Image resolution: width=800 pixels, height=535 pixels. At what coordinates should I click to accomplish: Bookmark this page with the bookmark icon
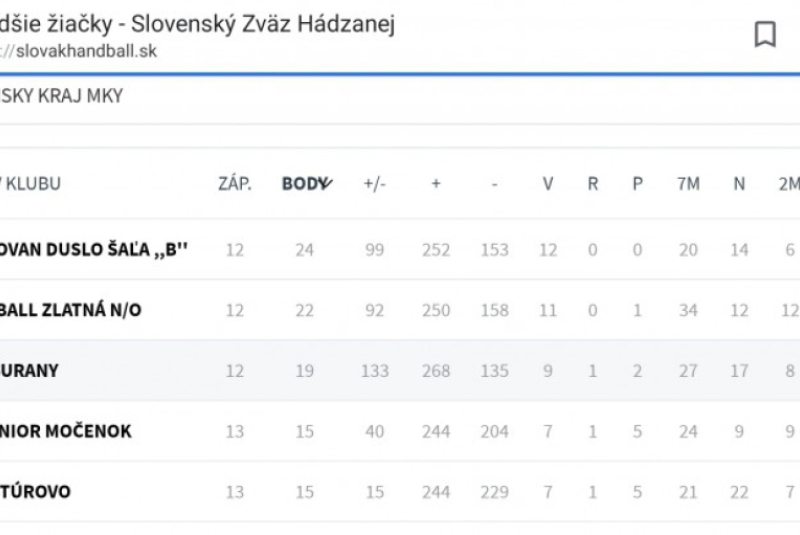click(x=765, y=35)
